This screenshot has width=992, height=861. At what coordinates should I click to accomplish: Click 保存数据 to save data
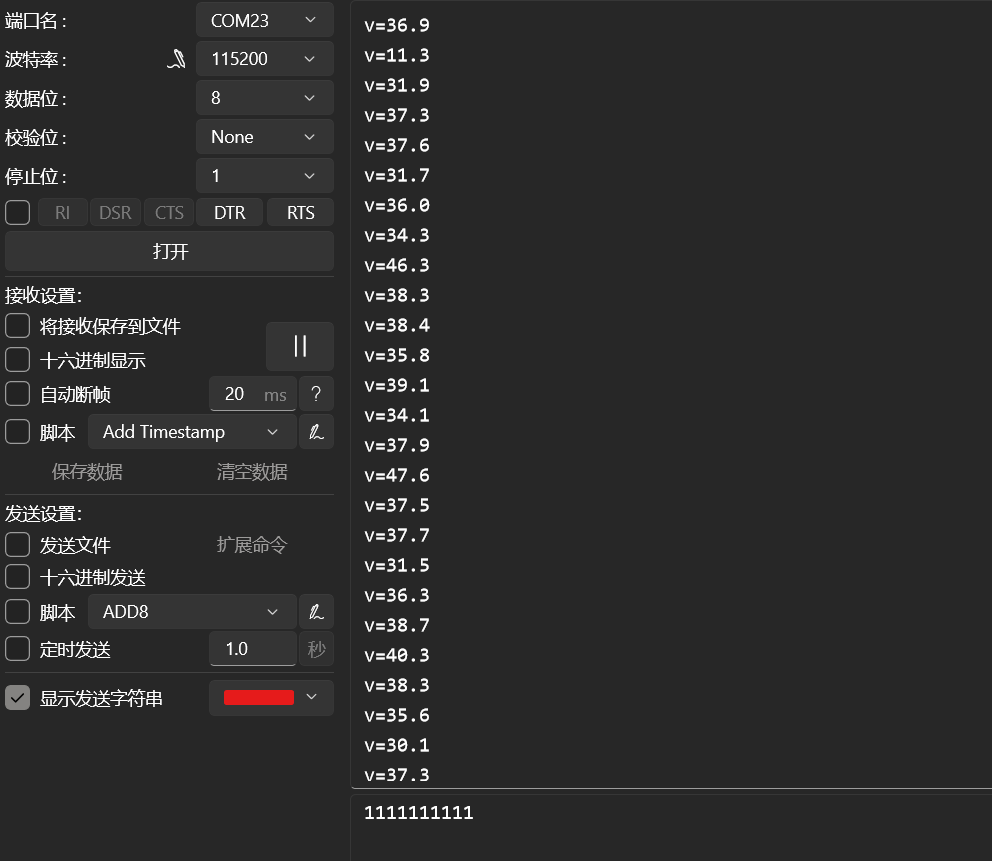tap(87, 472)
